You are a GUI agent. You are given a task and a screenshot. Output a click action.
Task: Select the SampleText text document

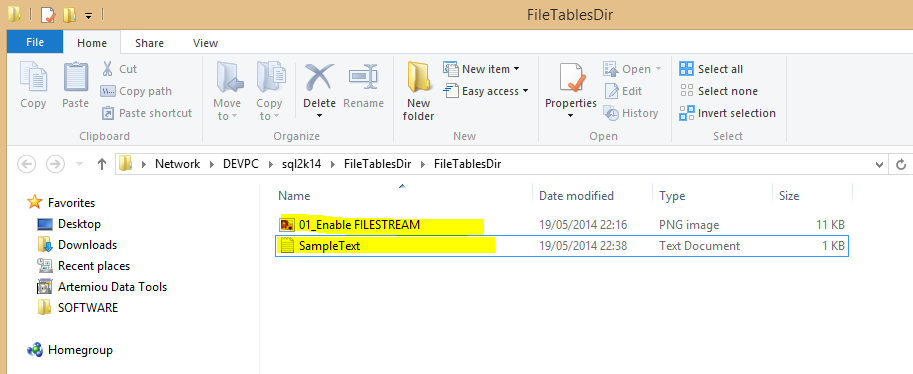click(562, 246)
